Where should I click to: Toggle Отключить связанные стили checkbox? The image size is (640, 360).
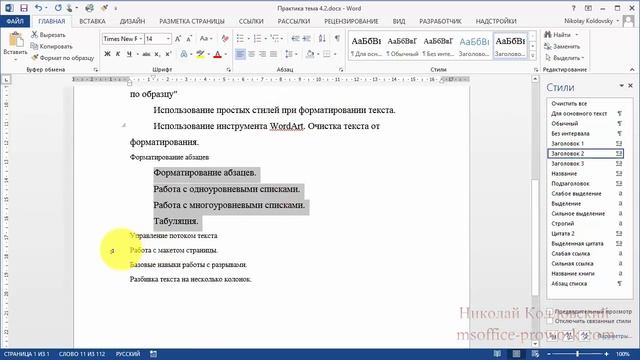coord(550,321)
